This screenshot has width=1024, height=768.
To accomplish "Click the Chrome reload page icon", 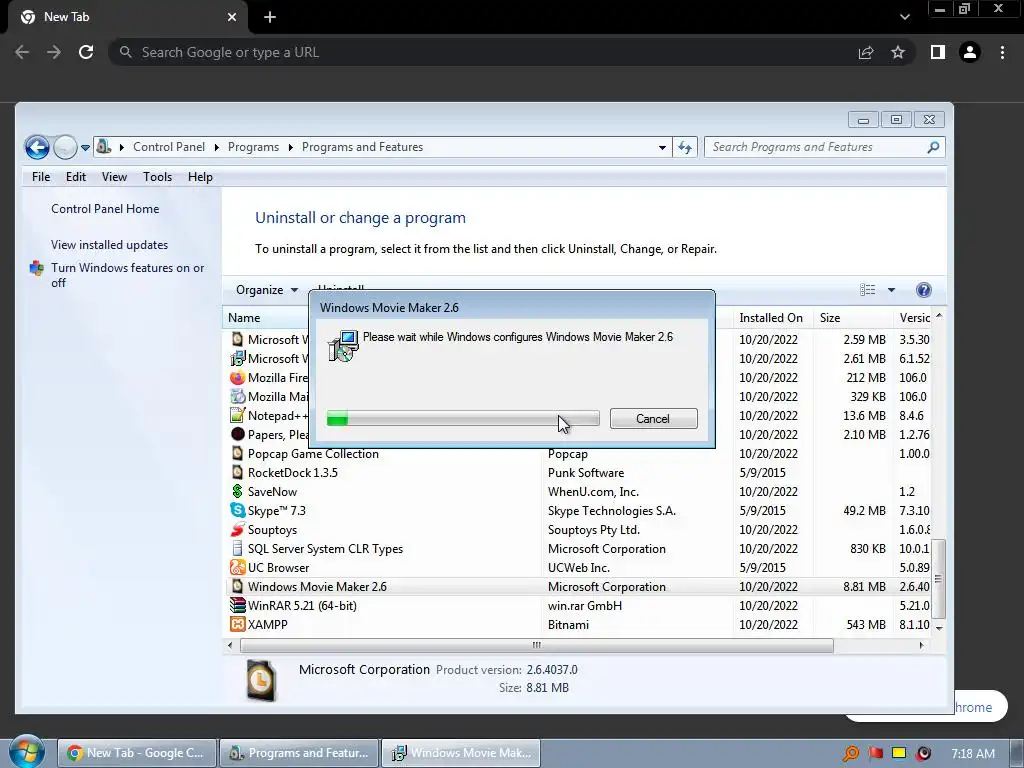I will (86, 52).
